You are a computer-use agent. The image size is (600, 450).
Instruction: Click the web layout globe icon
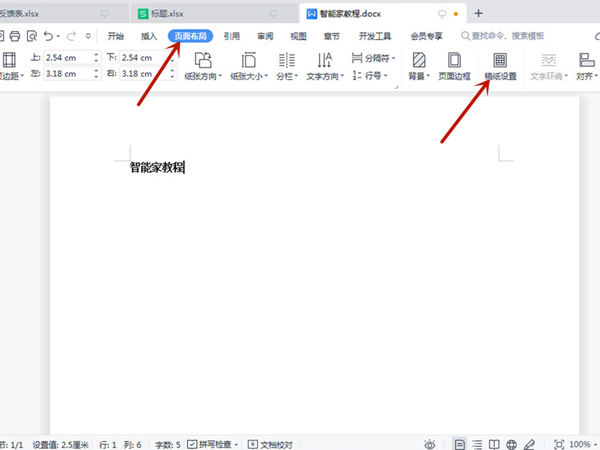[511, 443]
